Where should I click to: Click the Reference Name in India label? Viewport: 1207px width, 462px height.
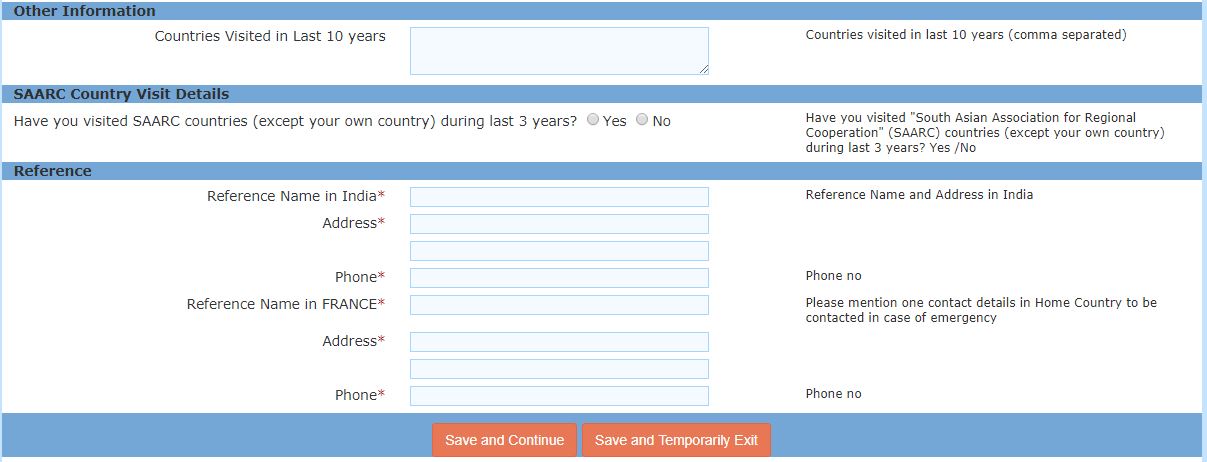click(295, 196)
